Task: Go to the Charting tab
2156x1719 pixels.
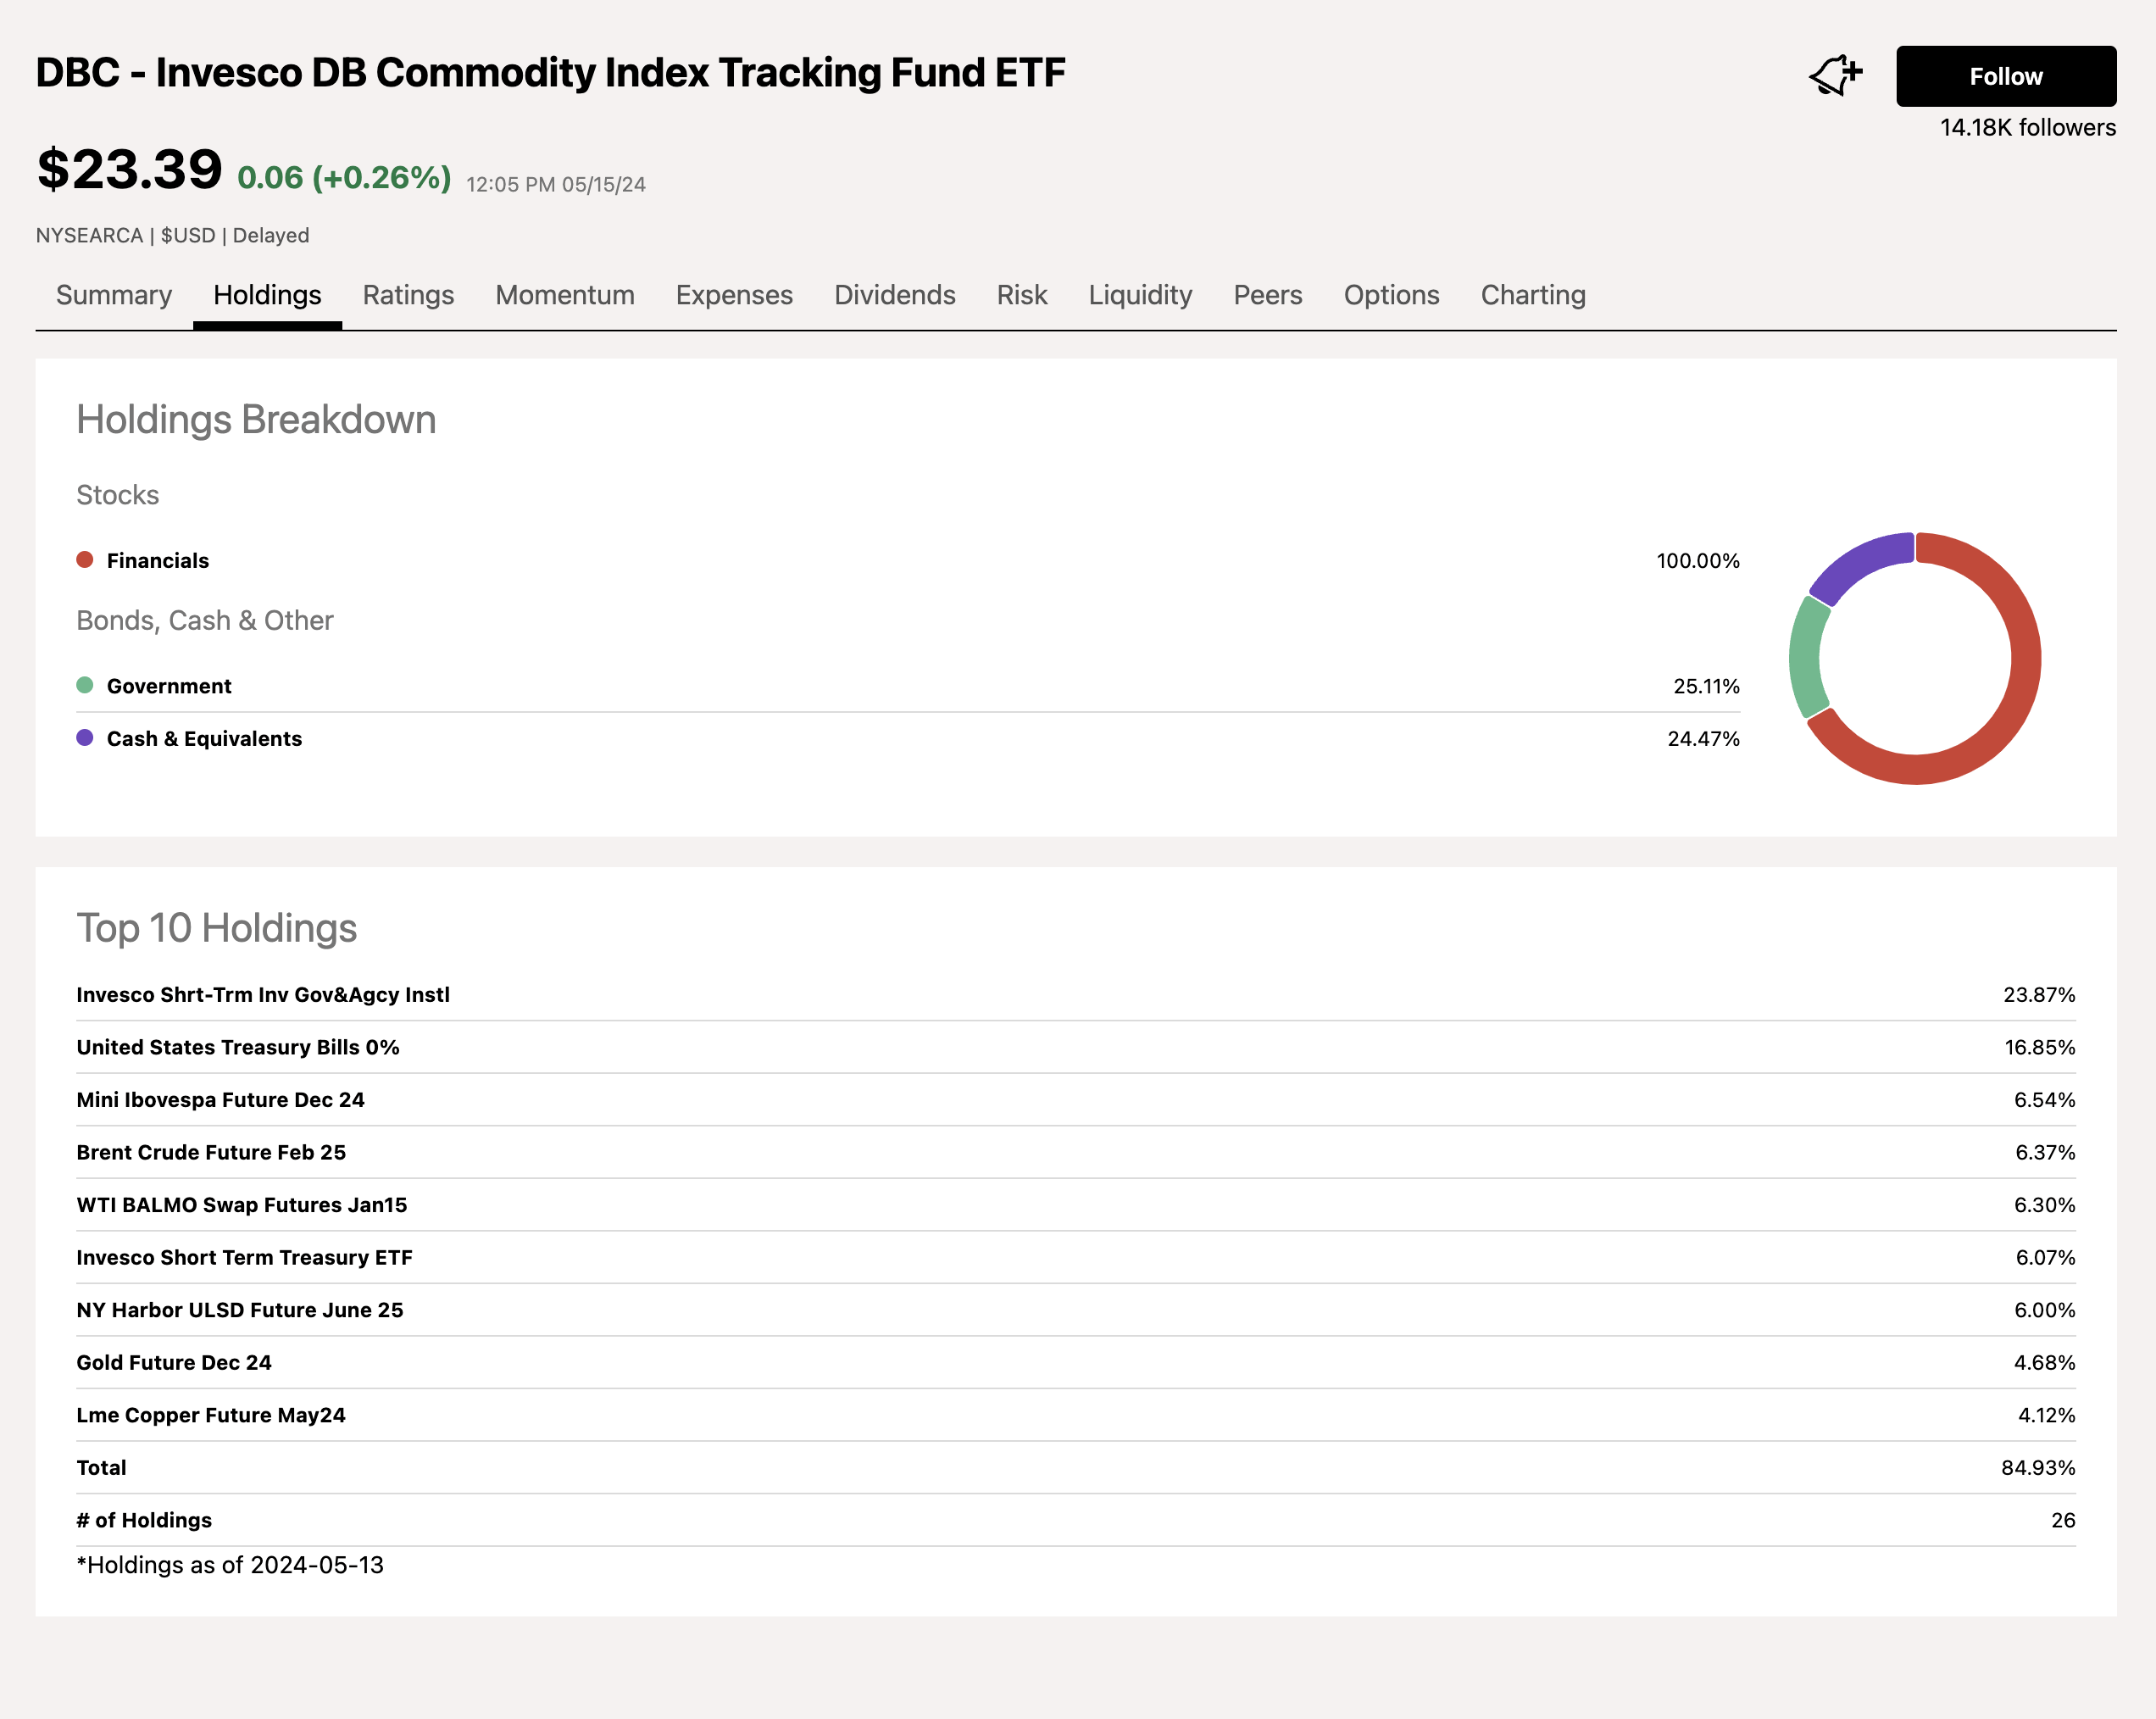Action: (x=1533, y=295)
